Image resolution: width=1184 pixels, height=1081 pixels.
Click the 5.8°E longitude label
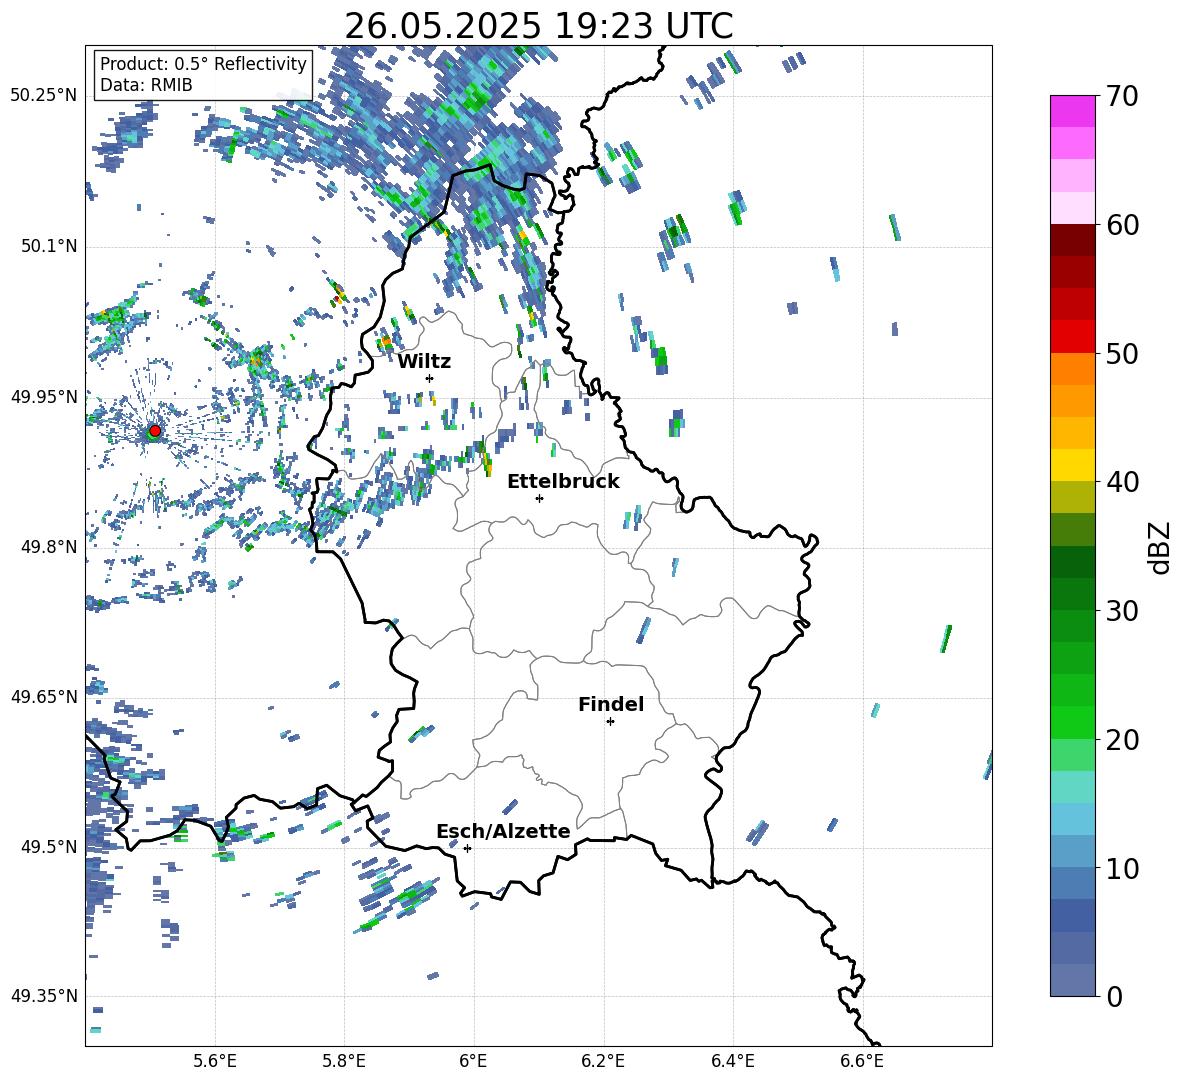pyautogui.click(x=344, y=1061)
